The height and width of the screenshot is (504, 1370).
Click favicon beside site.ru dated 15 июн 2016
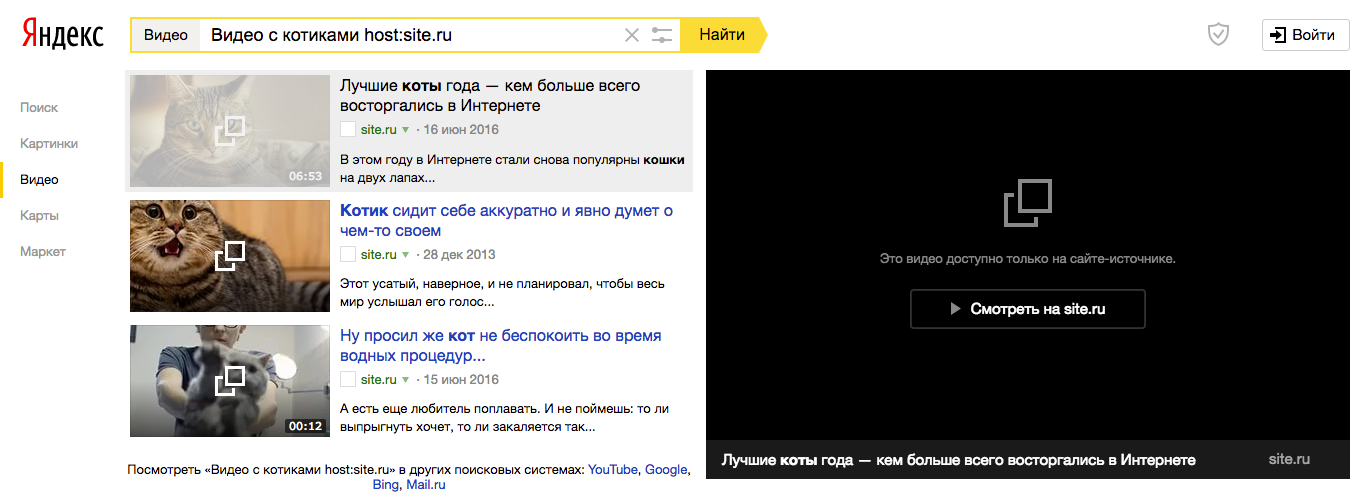pos(348,379)
